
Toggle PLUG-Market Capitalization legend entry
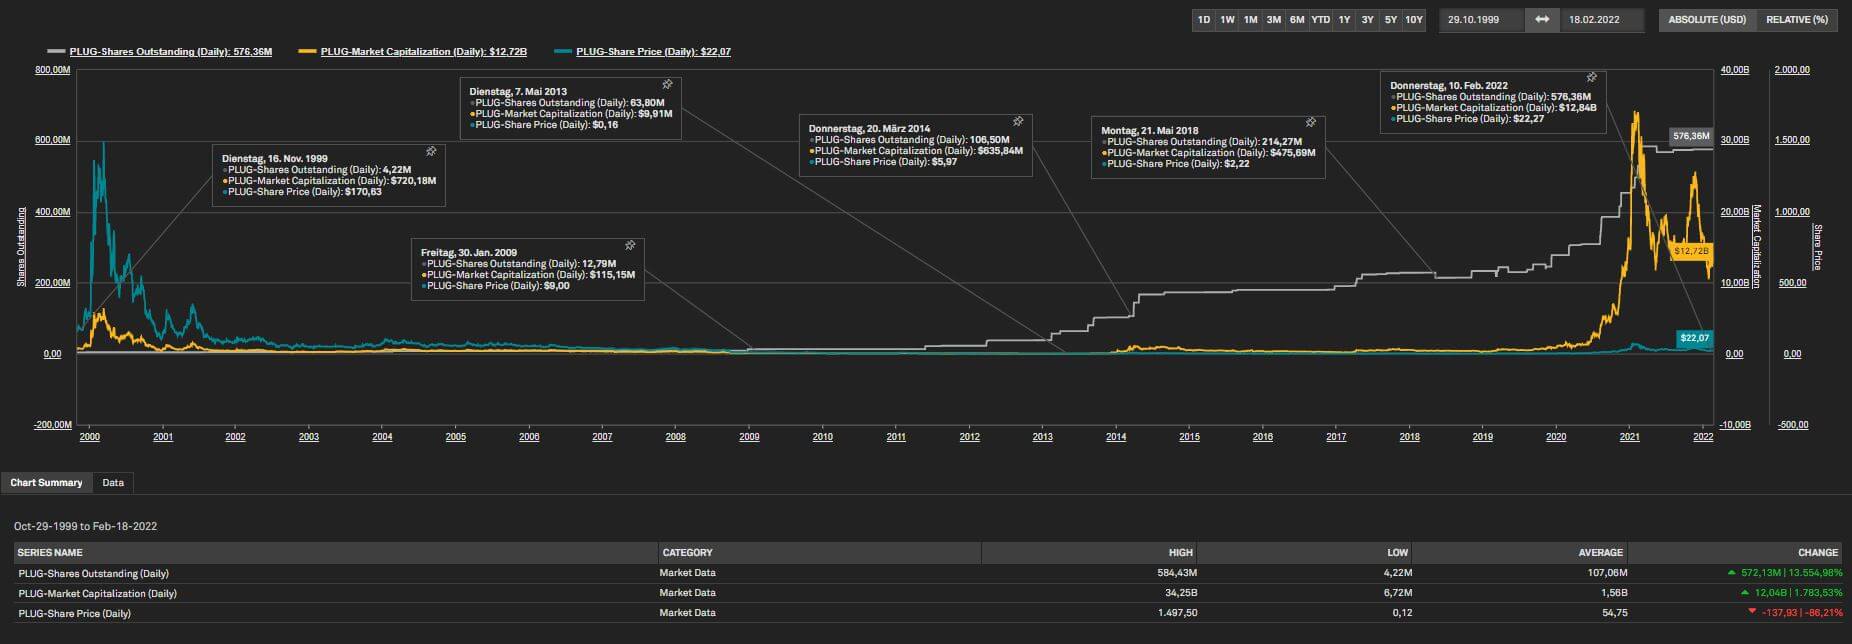point(424,52)
